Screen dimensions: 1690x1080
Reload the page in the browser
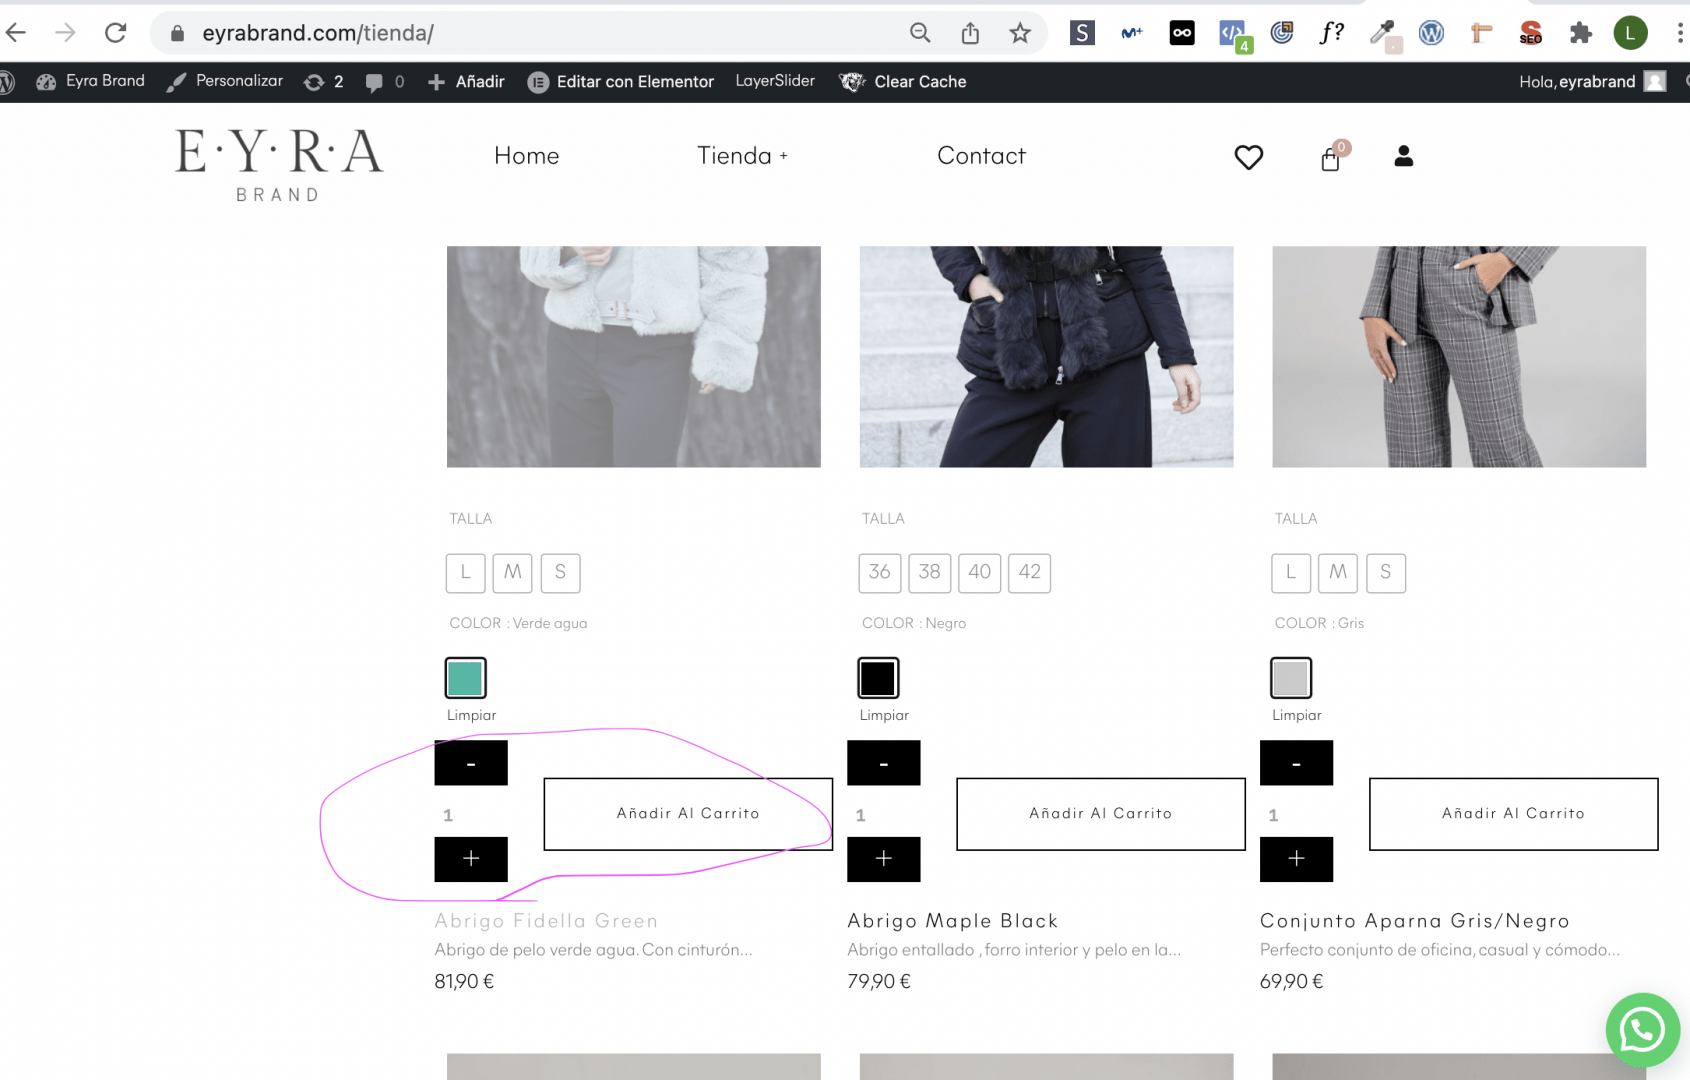click(115, 33)
